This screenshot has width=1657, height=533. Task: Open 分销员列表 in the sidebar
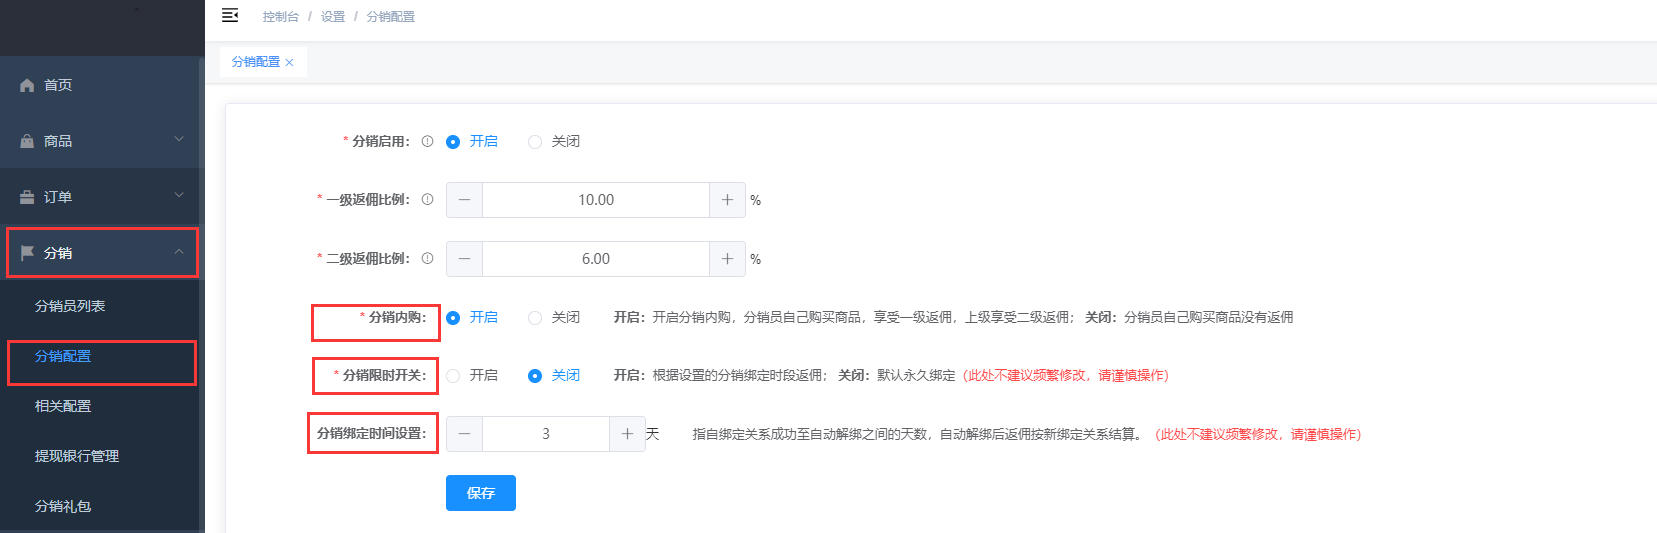point(70,306)
